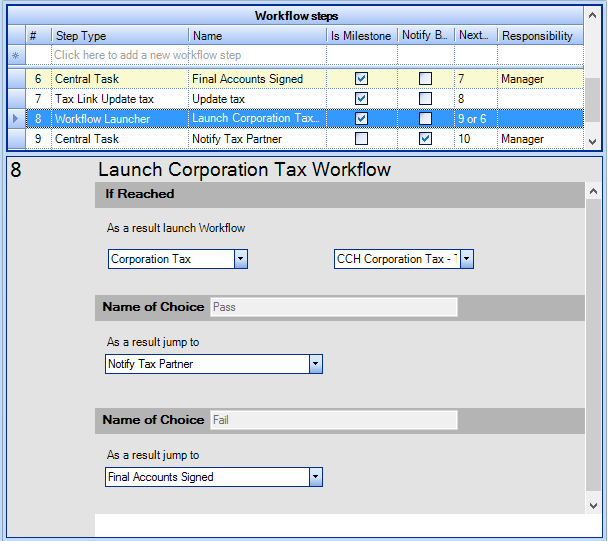This screenshot has width=608, height=541.
Task: Select the Final Accounts Signed name cell
Action: (257, 79)
